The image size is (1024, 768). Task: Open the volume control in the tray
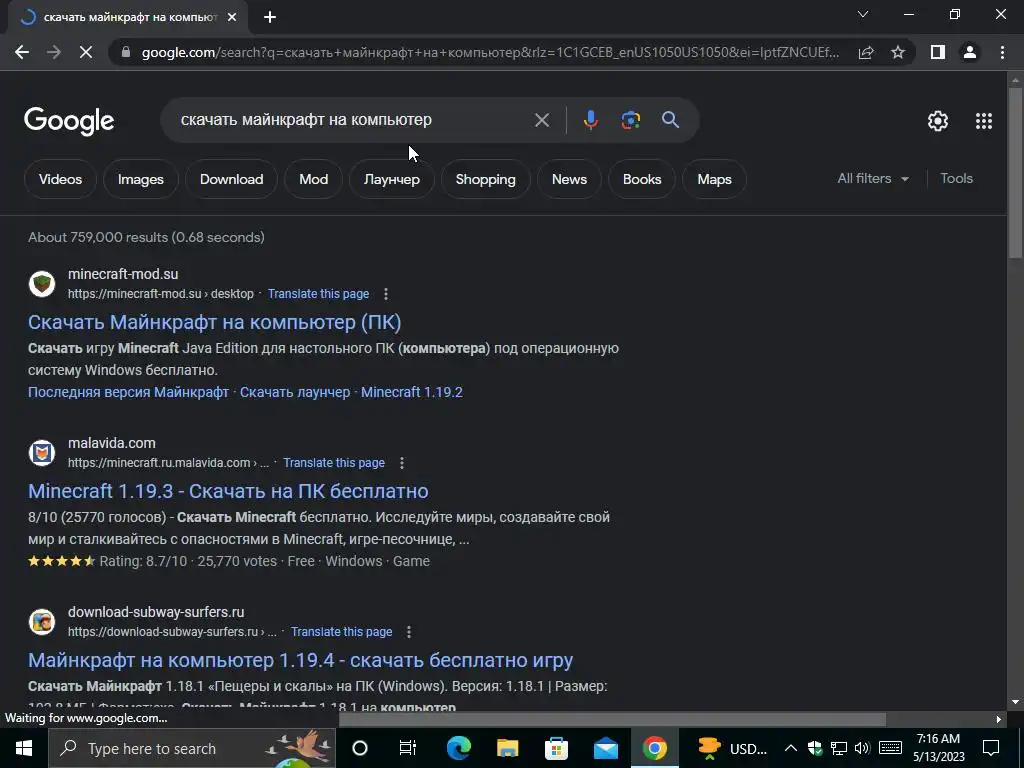pyautogui.click(x=862, y=748)
